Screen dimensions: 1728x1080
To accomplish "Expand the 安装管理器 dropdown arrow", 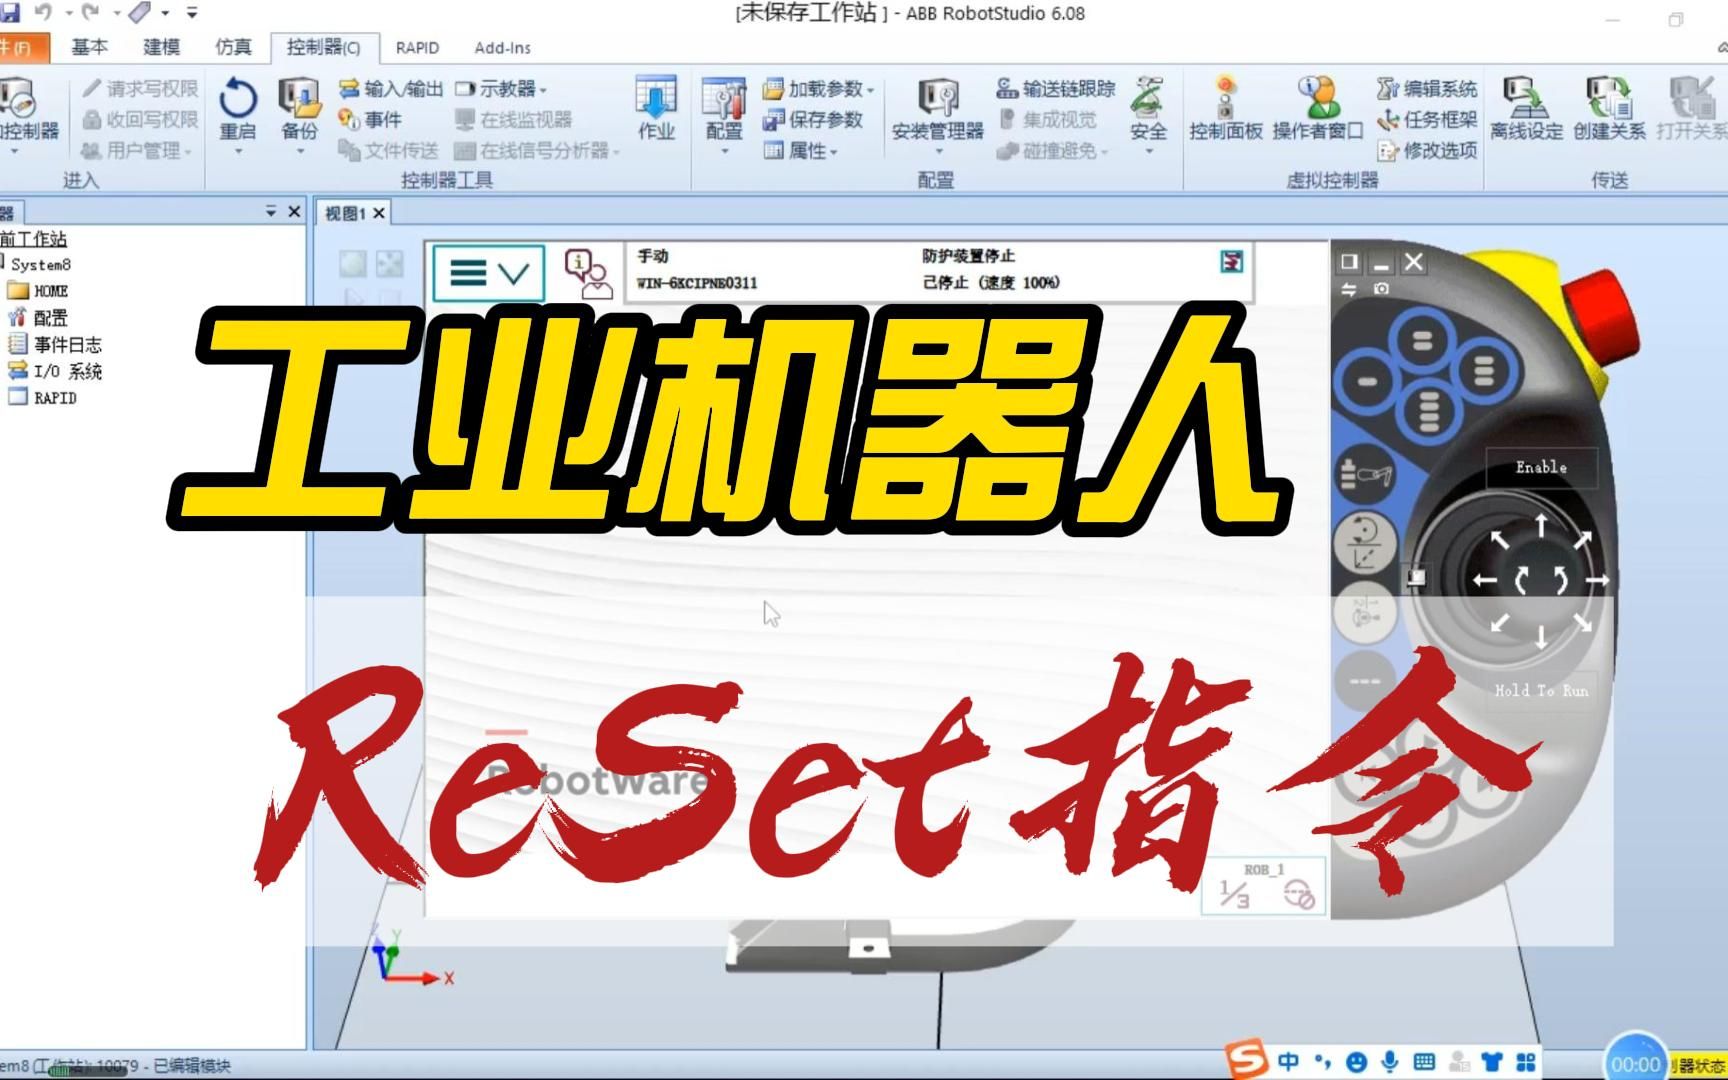I will (x=938, y=151).
